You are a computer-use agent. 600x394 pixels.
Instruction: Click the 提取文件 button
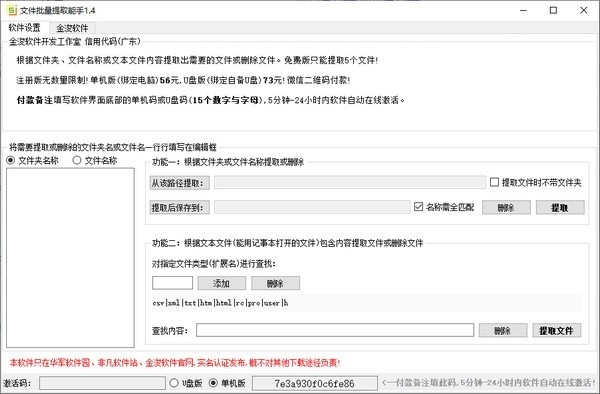(x=556, y=330)
